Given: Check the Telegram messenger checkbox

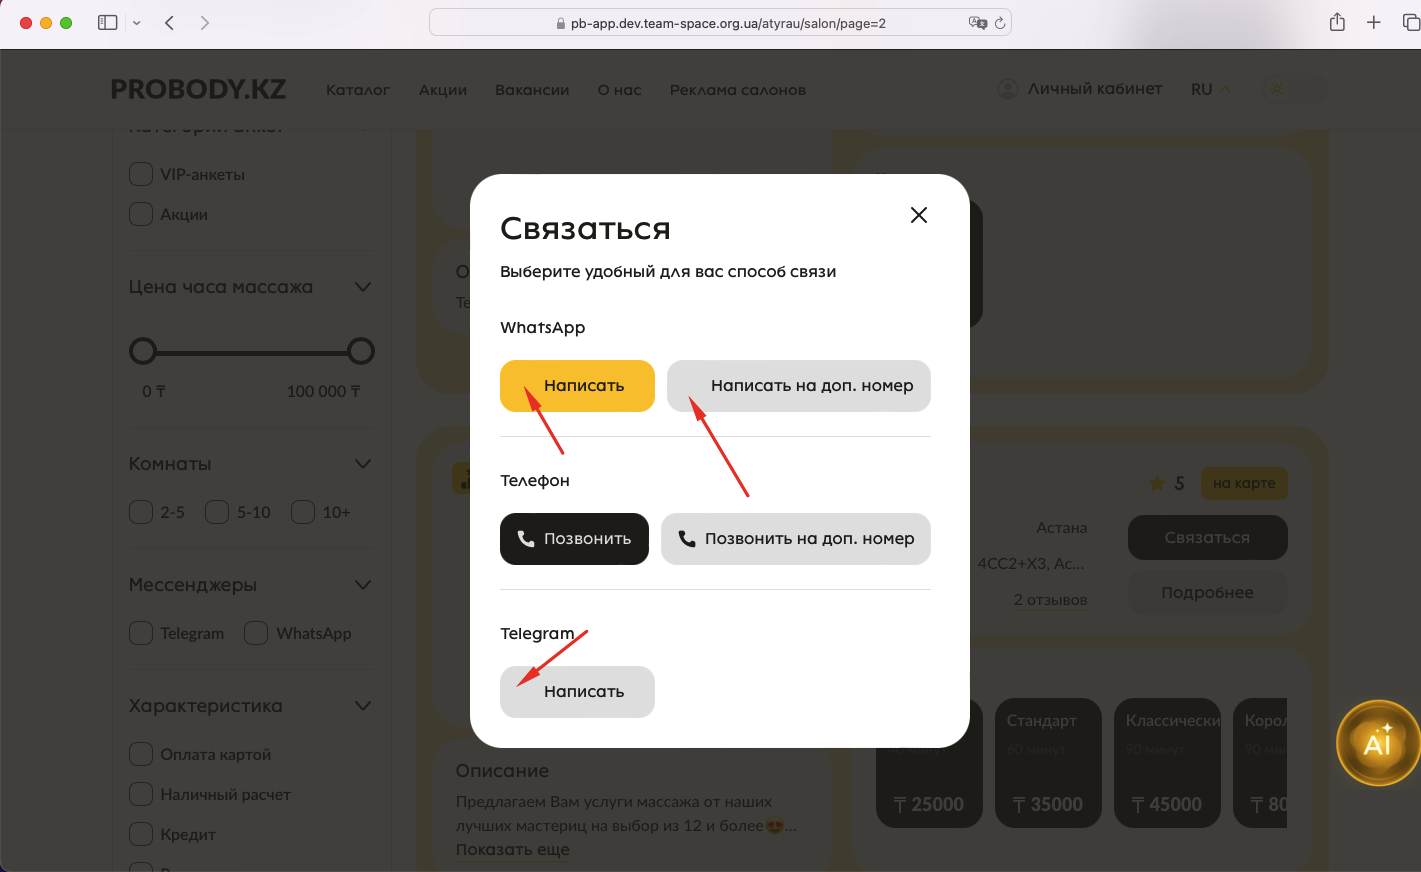Looking at the screenshot, I should 141,633.
